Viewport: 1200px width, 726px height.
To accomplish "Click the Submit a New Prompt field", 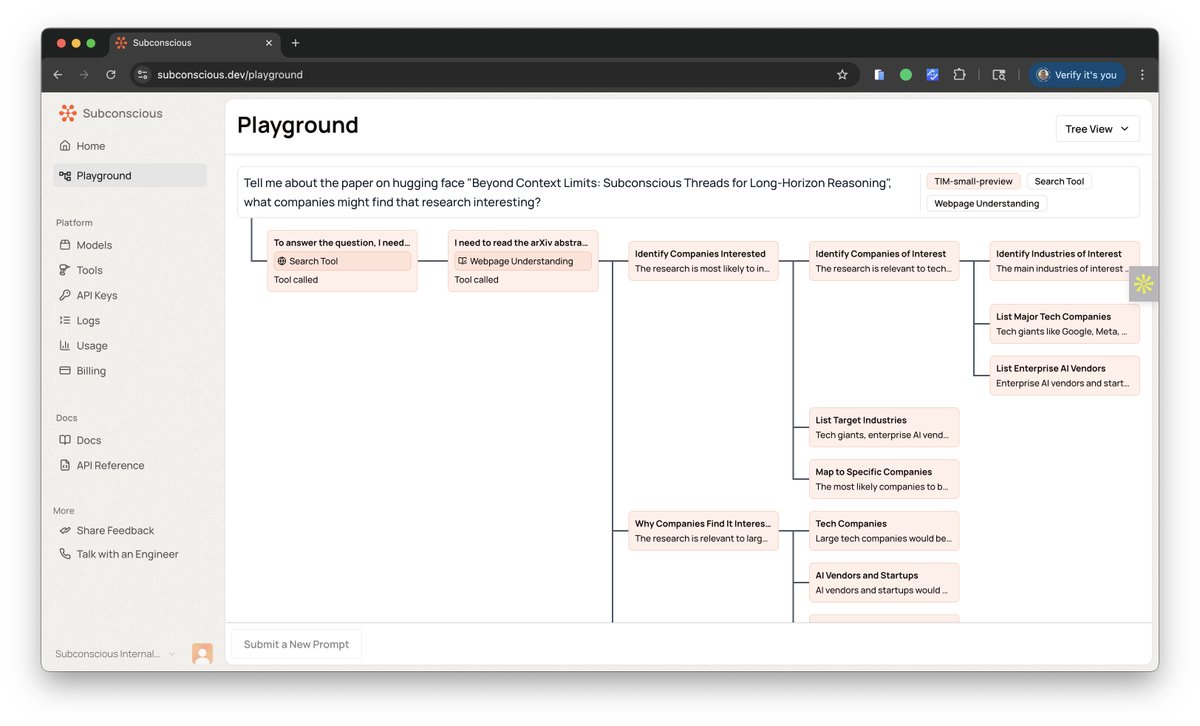I will [296, 644].
